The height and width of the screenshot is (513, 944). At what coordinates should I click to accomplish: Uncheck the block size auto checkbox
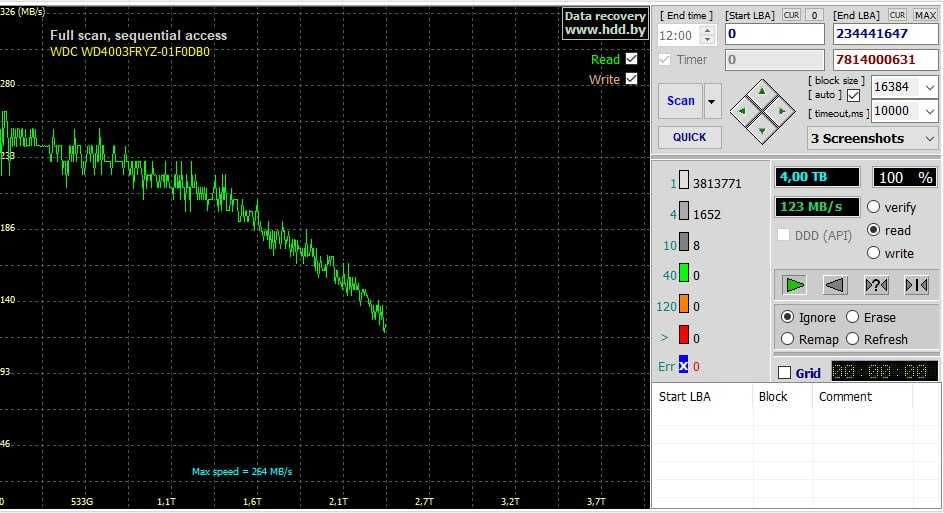click(853, 95)
